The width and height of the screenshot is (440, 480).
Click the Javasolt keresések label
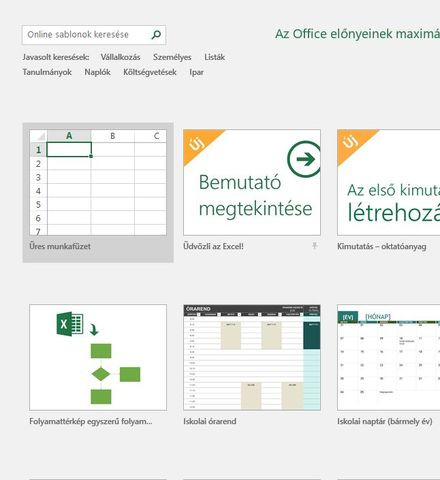pyautogui.click(x=56, y=57)
